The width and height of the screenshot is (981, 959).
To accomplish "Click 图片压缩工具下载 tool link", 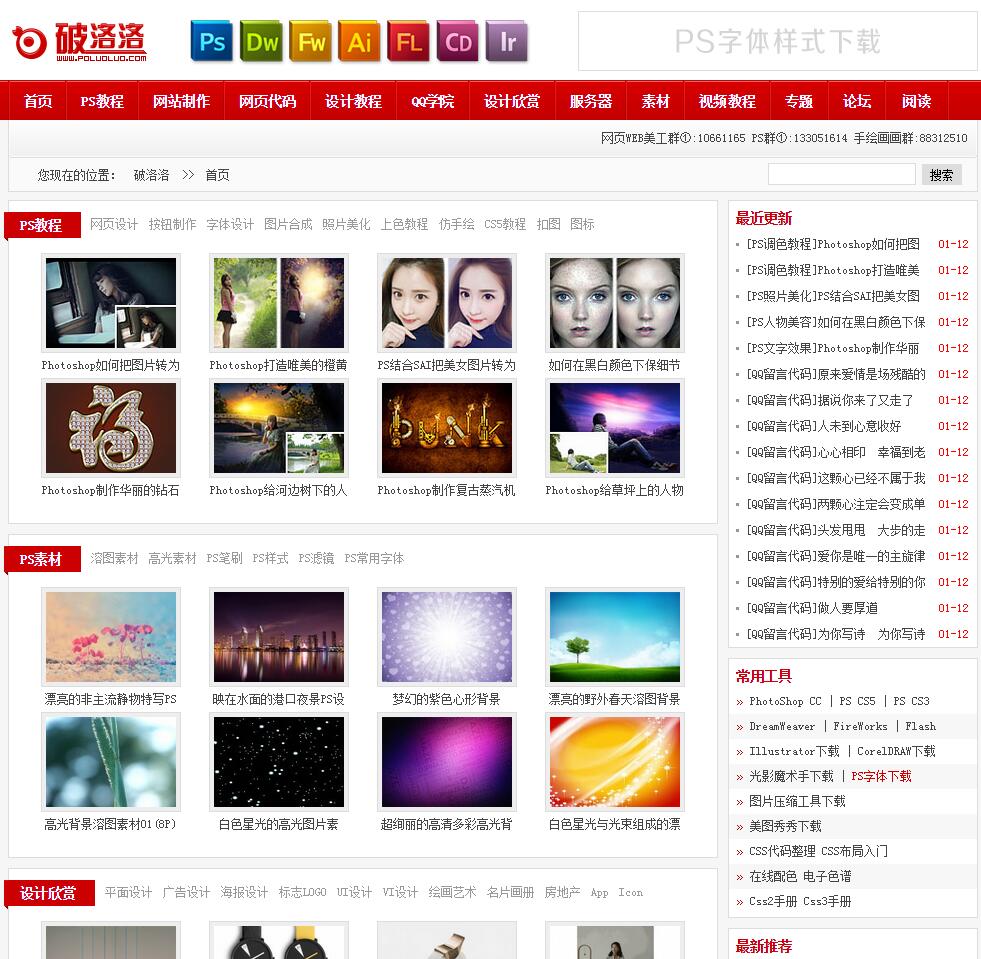I will [x=797, y=801].
